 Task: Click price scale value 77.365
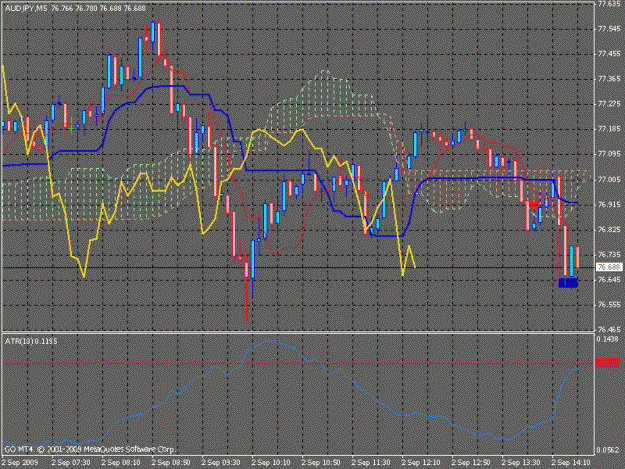click(x=609, y=79)
